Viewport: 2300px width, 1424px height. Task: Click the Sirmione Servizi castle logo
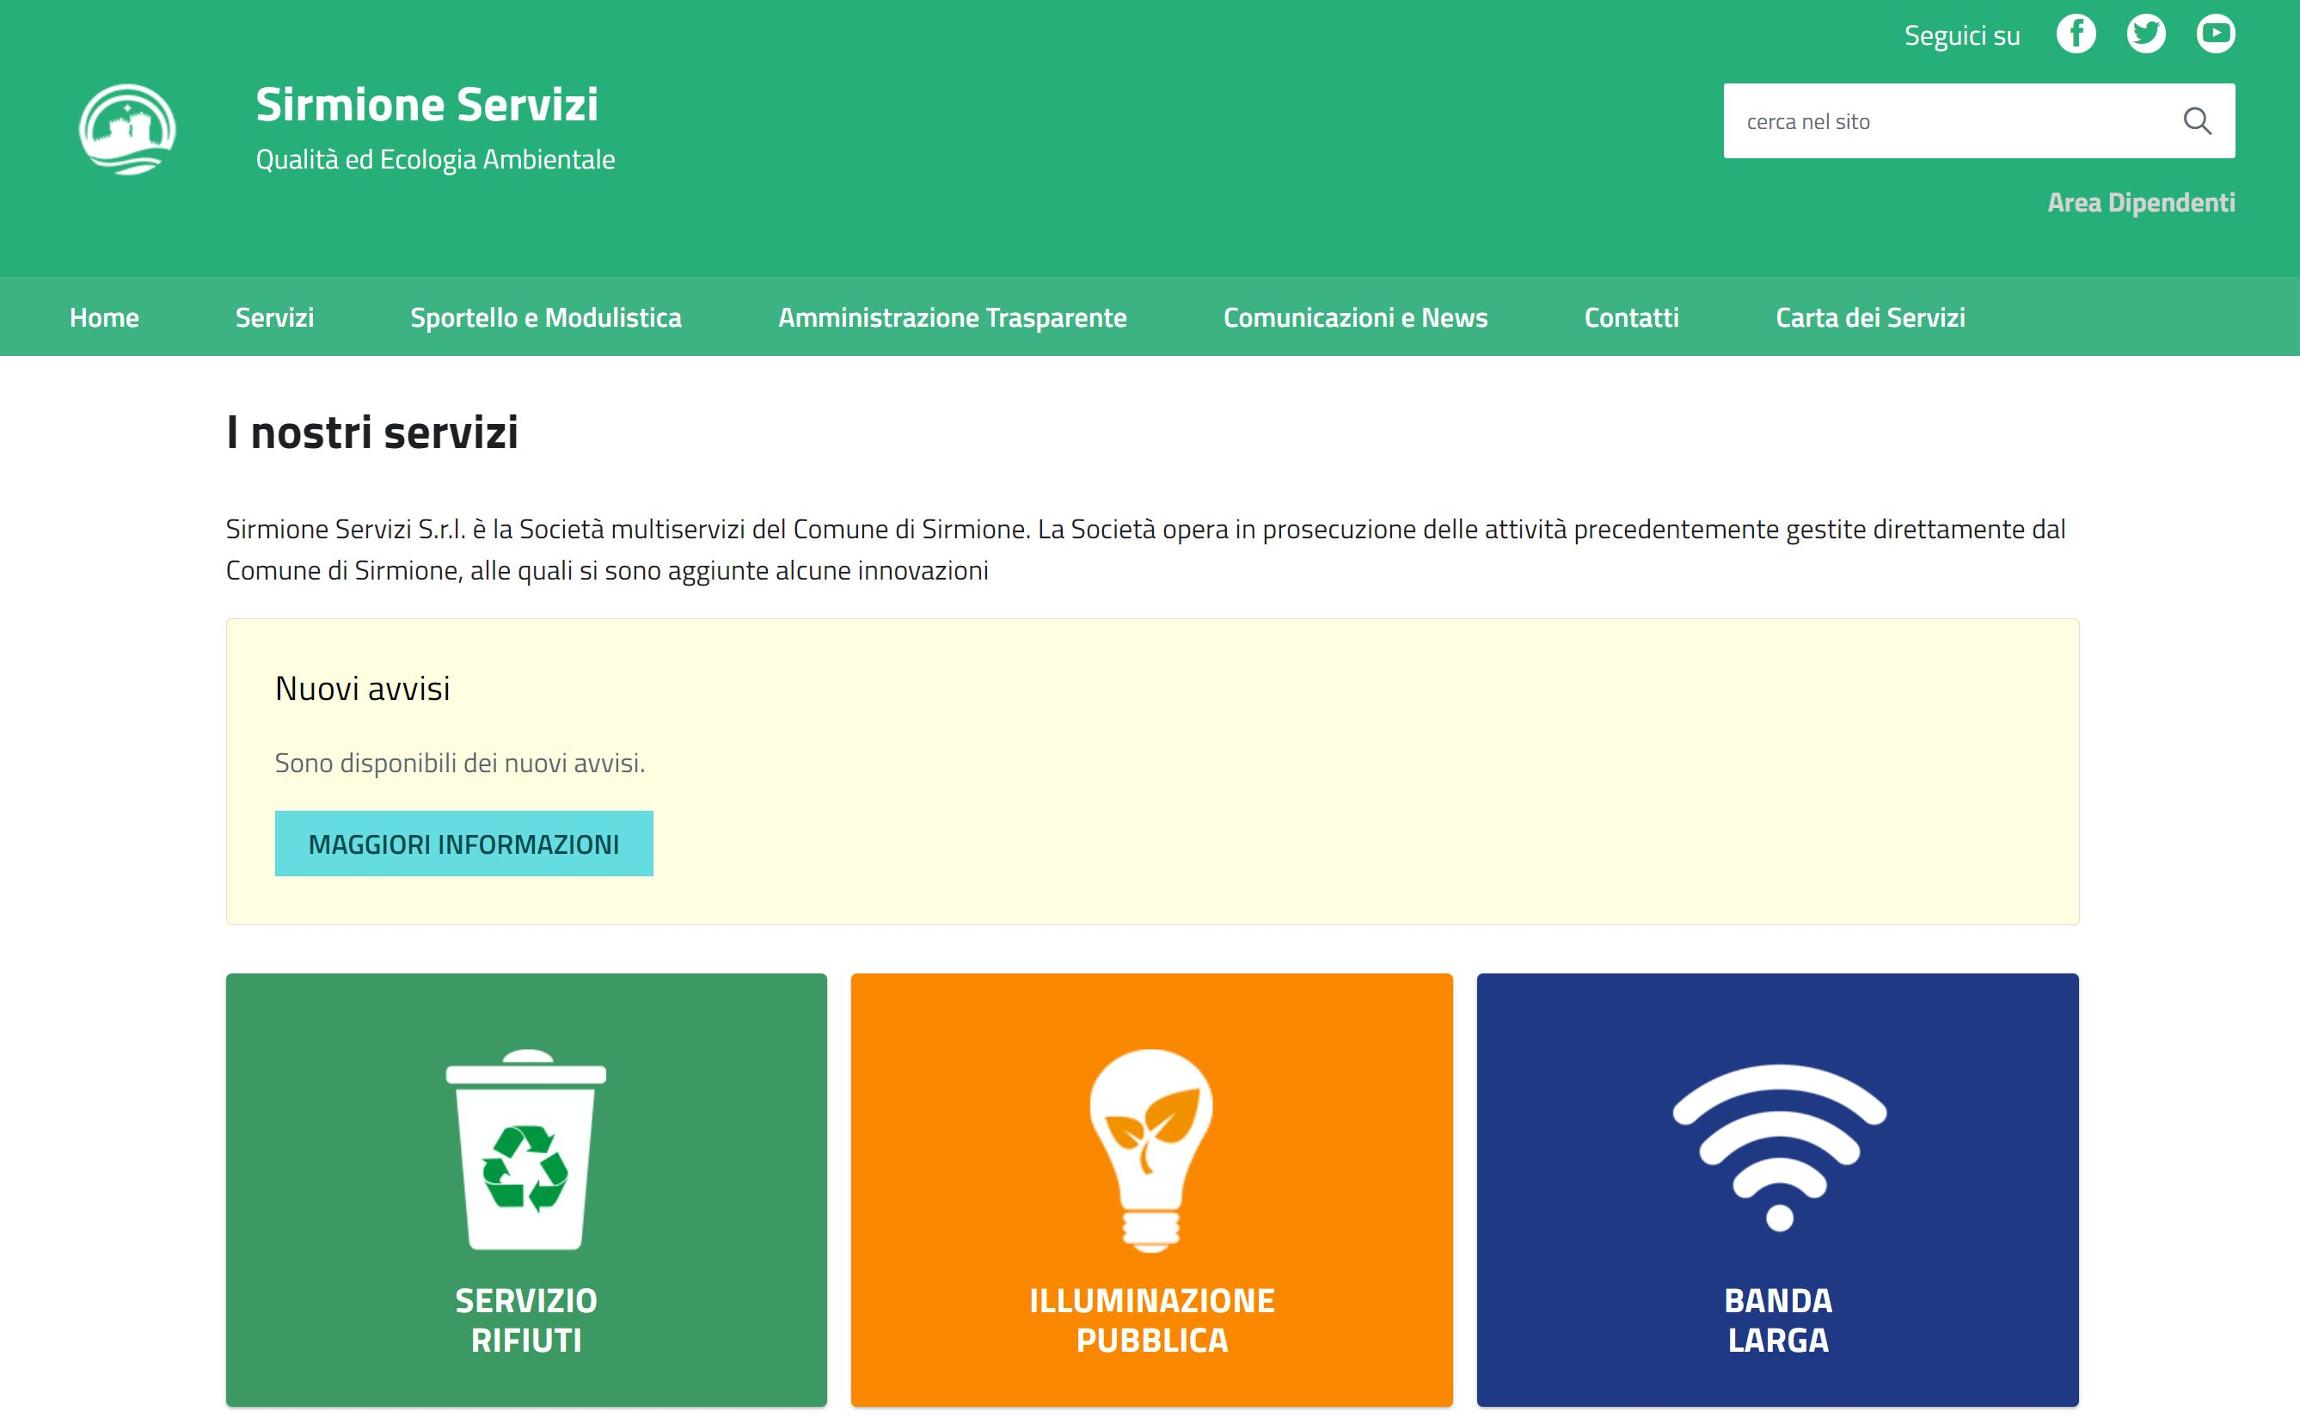127,130
